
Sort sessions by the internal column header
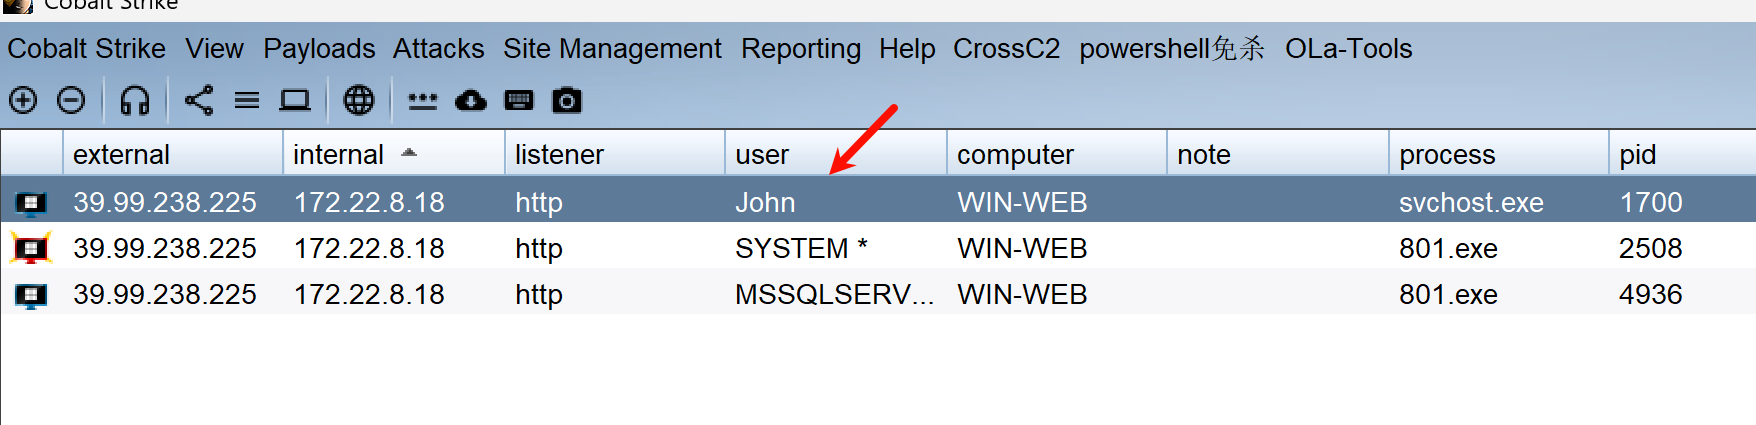tap(339, 154)
